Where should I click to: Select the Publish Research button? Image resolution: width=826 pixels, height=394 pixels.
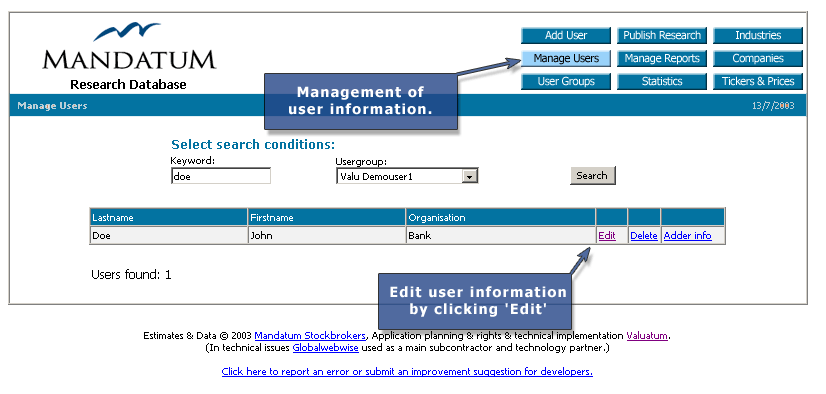[x=662, y=35]
